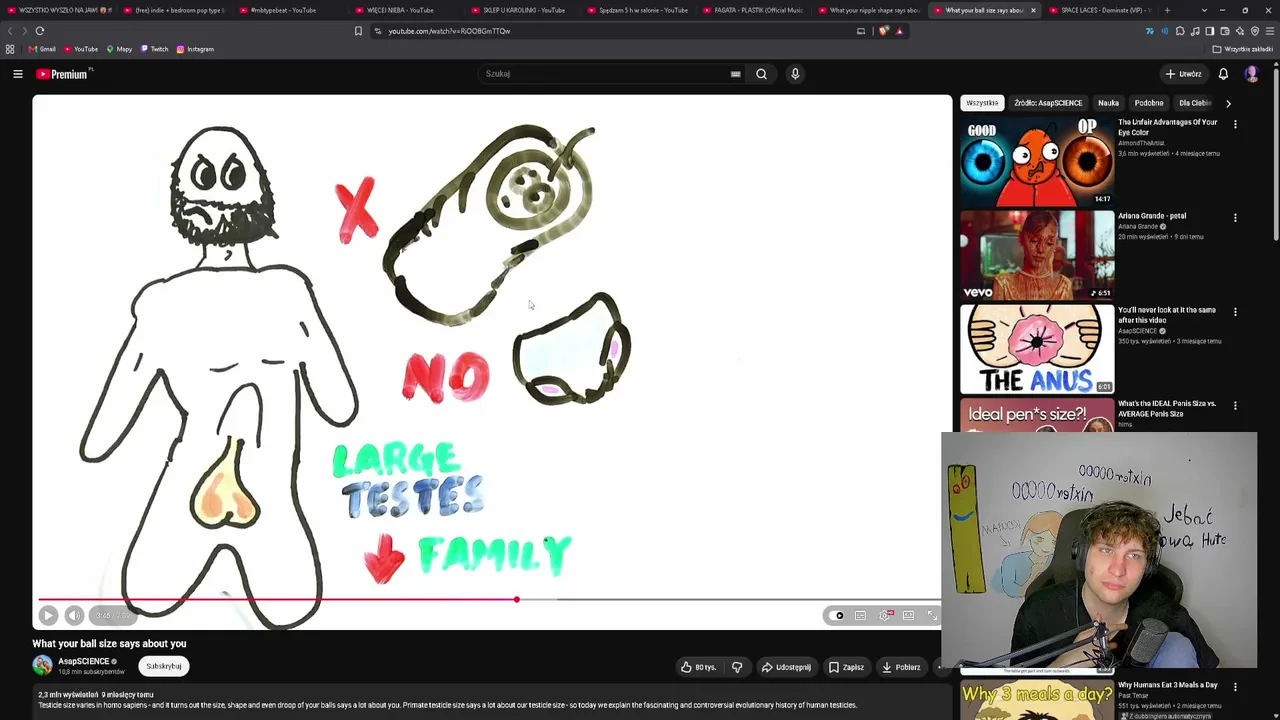This screenshot has width=1280, height=720.
Task: Open Instagram bookmark
Action: (195, 49)
